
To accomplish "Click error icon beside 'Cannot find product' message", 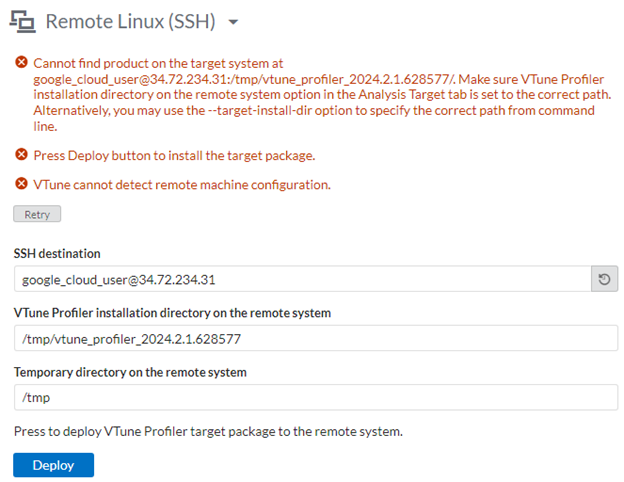I will point(21,62).
